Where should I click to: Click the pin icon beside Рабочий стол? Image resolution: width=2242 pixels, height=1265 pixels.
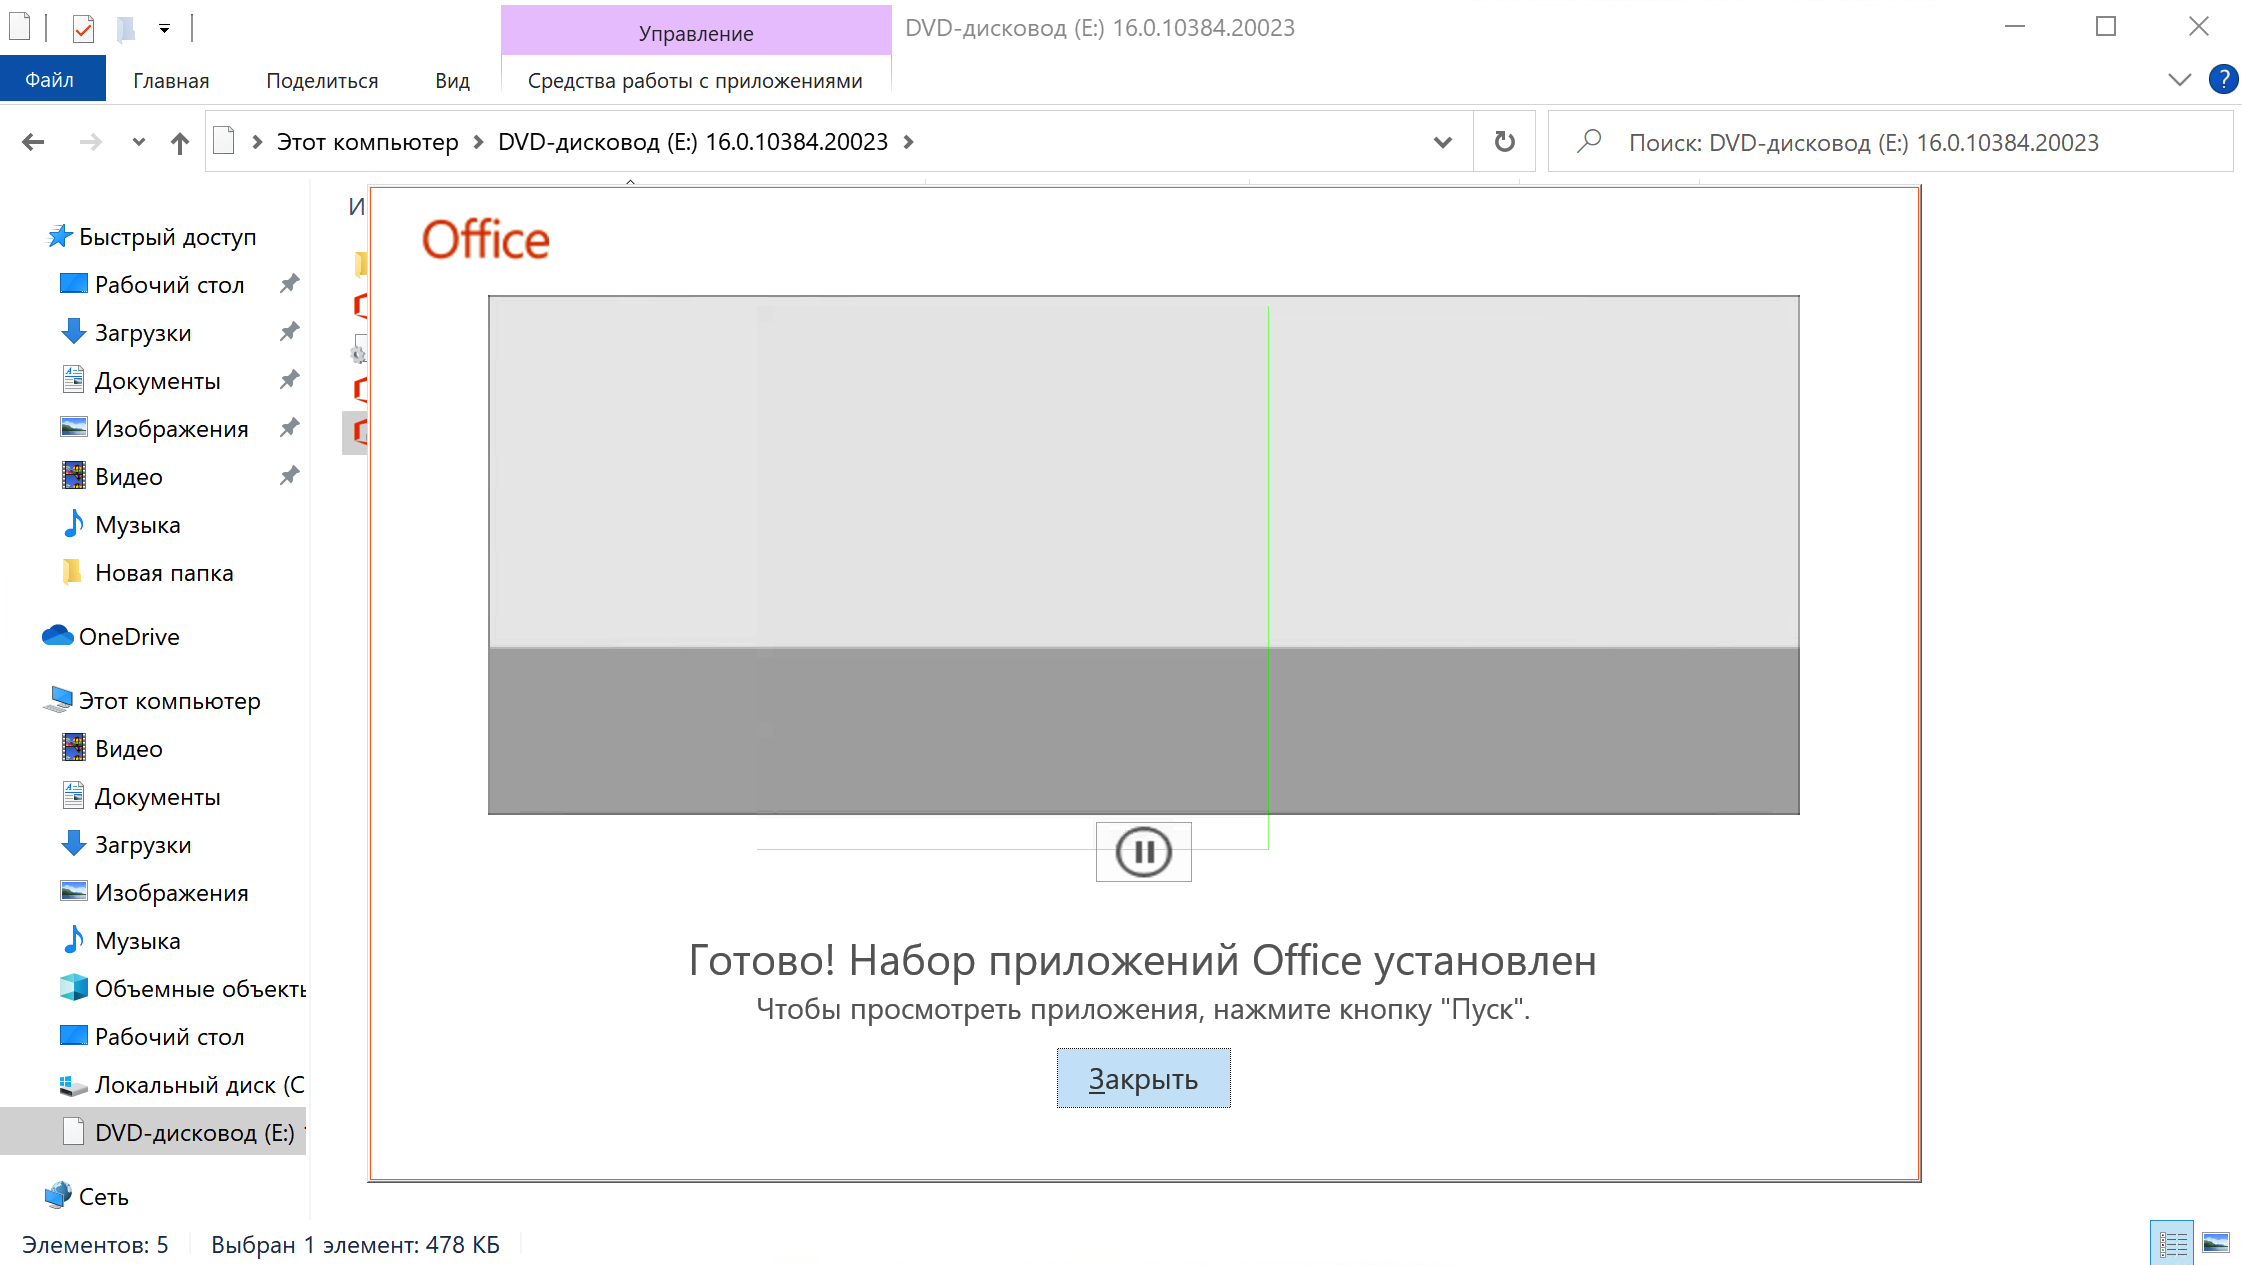pyautogui.click(x=289, y=284)
